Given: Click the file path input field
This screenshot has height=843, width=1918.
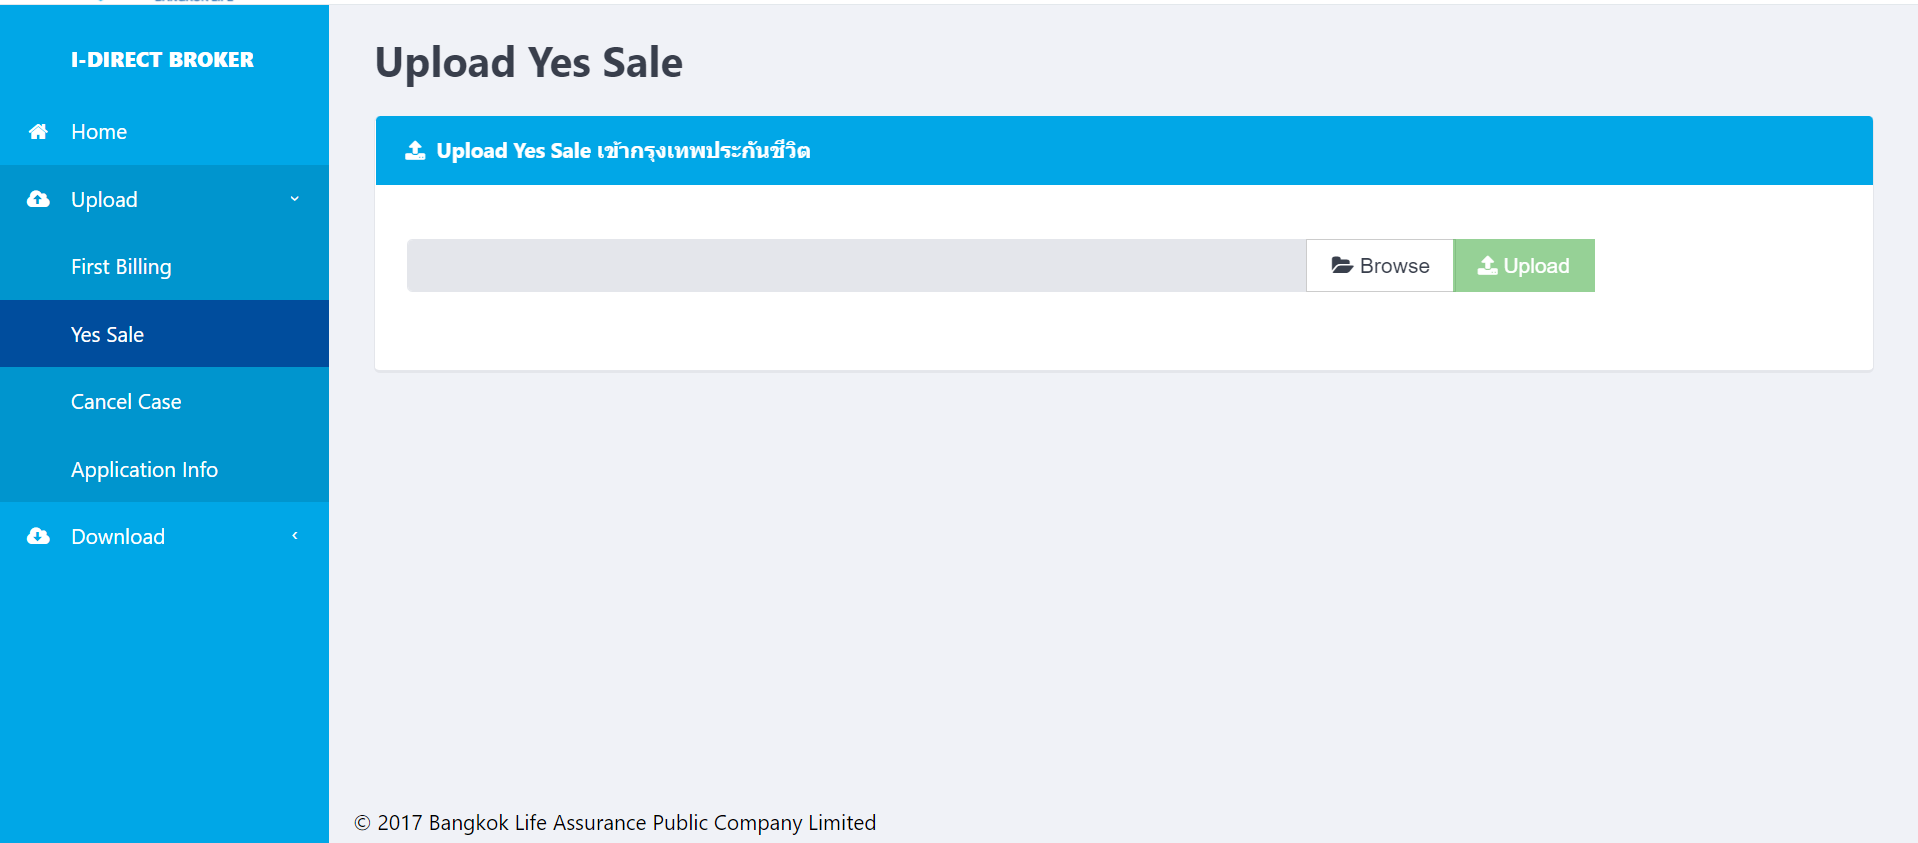Looking at the screenshot, I should pos(857,265).
